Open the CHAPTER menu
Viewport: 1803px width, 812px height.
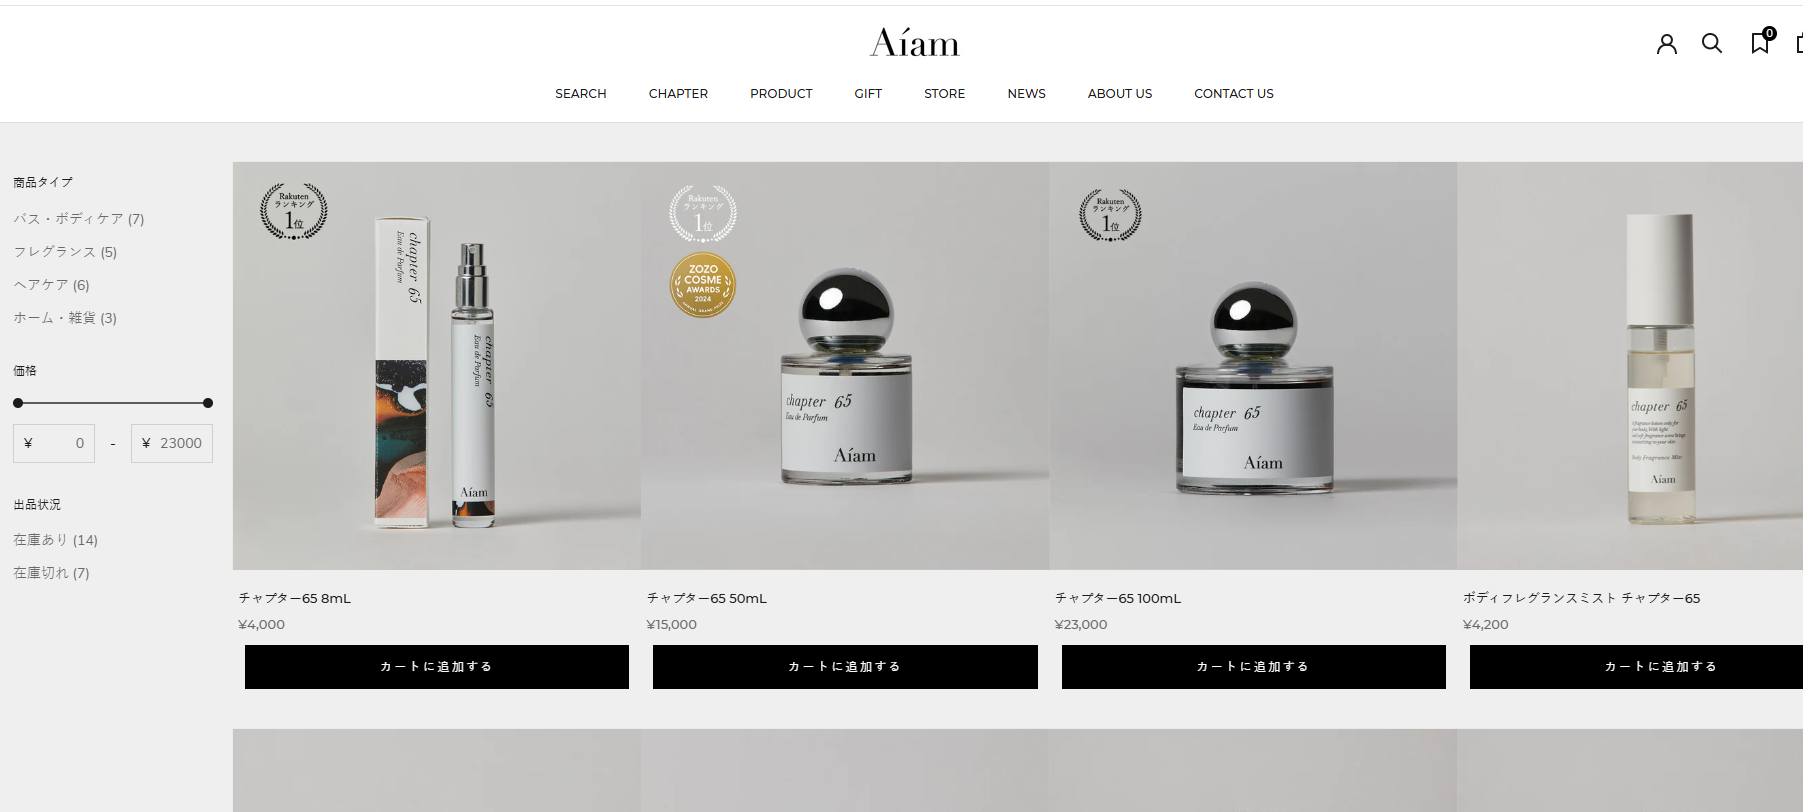[678, 93]
